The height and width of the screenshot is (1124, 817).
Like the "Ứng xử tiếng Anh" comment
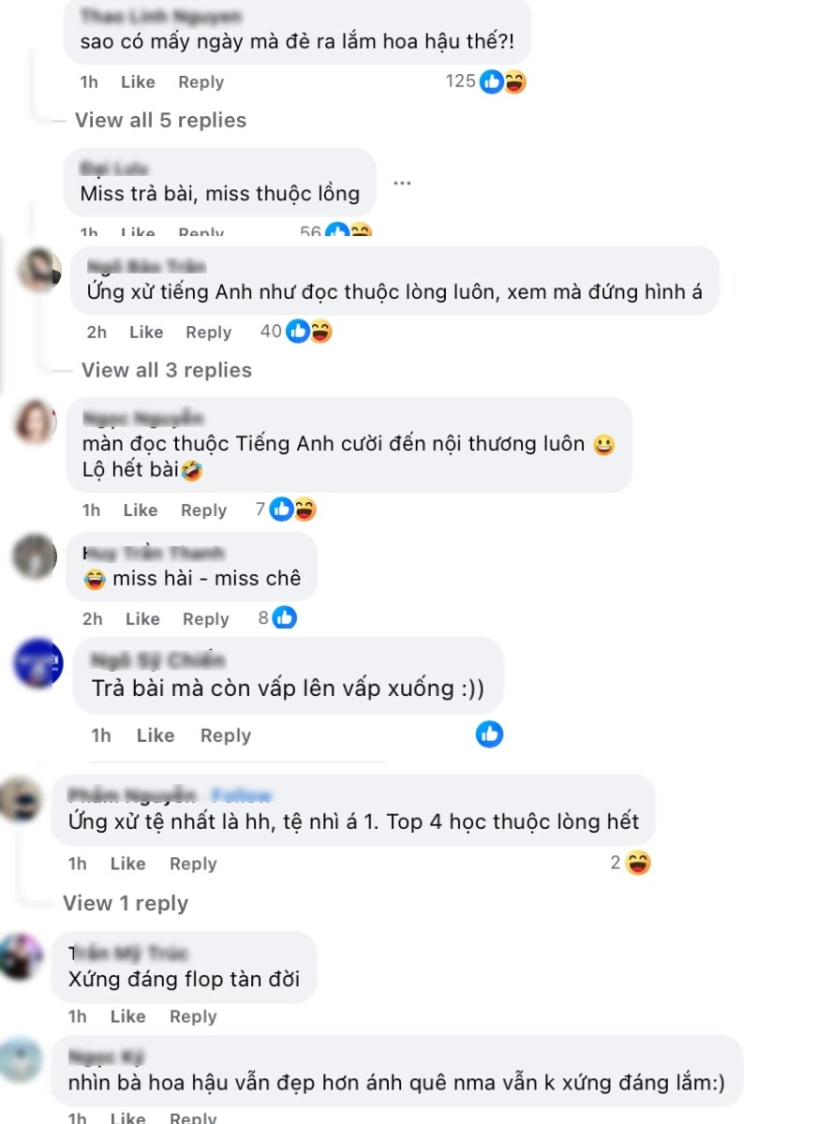[x=146, y=332]
